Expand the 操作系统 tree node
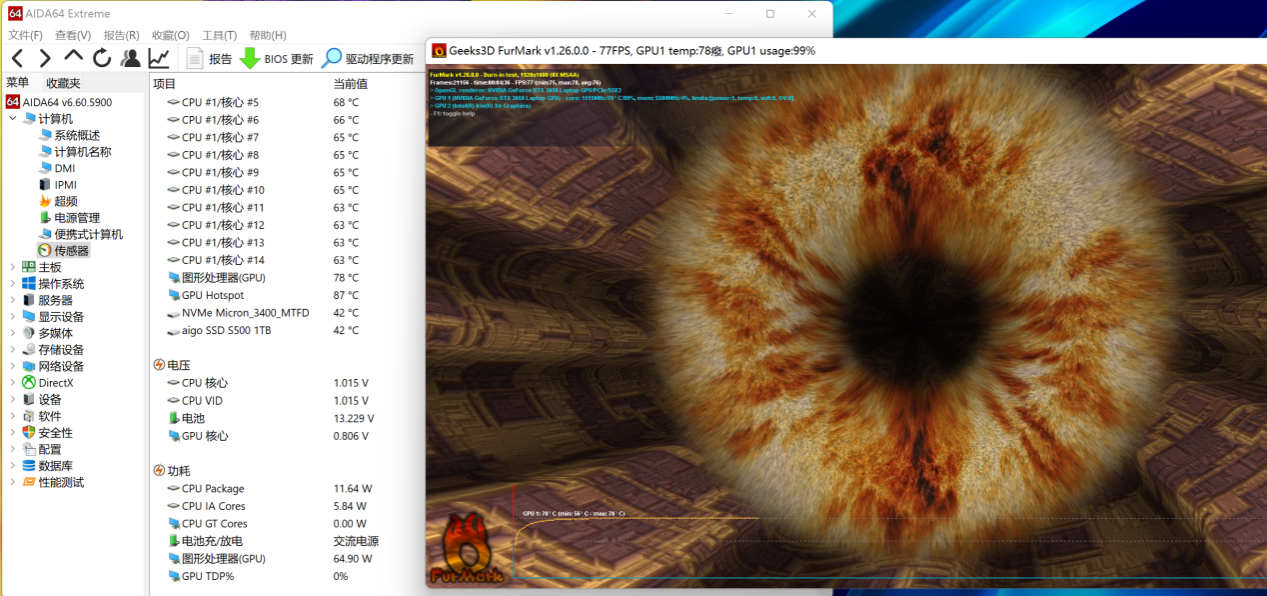This screenshot has height=596, width=1267. (x=13, y=284)
